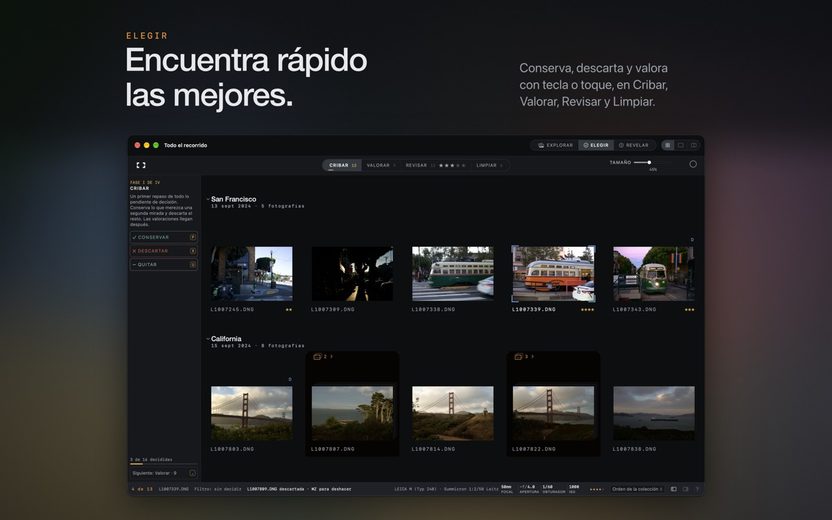The height and width of the screenshot is (520, 832).
Task: Click the arrow icon beside Siguiente: Valorar
Action: pos(192,473)
